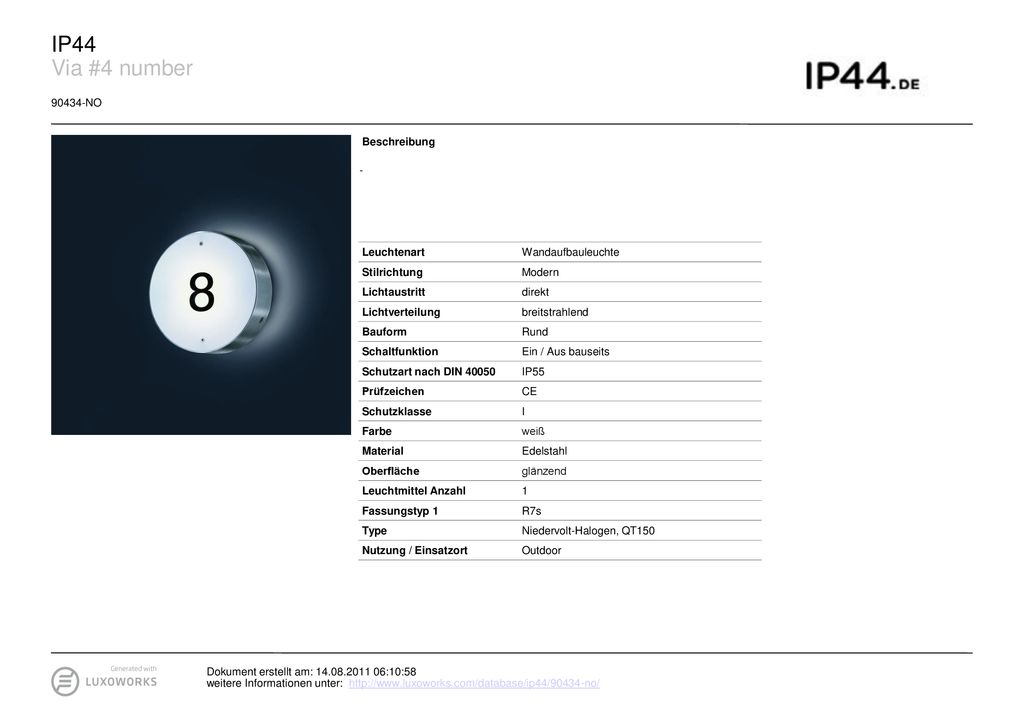Screen dimensions: 1024x724
Task: Select the value 'glänzend'
Action: point(543,471)
